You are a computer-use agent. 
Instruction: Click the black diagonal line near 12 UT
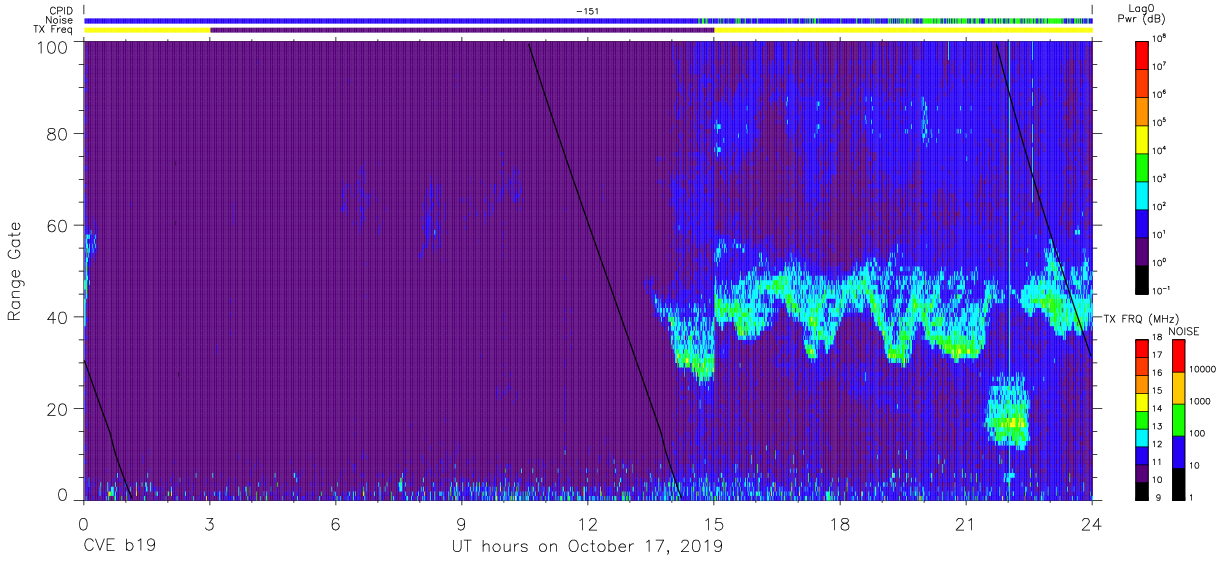(x=604, y=270)
